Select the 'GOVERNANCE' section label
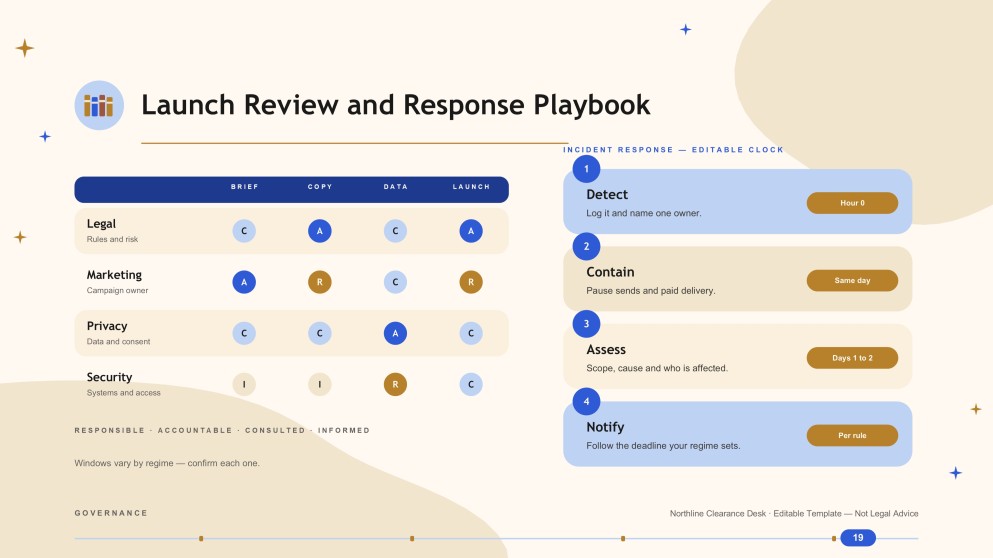Screen dimensions: 993x558 click(111, 513)
